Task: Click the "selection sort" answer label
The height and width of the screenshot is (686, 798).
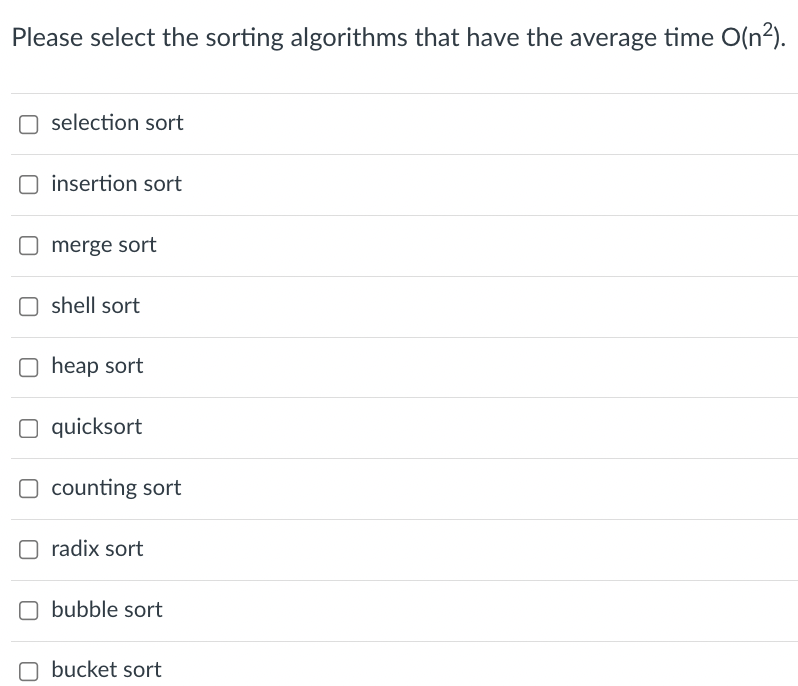Action: [x=117, y=123]
